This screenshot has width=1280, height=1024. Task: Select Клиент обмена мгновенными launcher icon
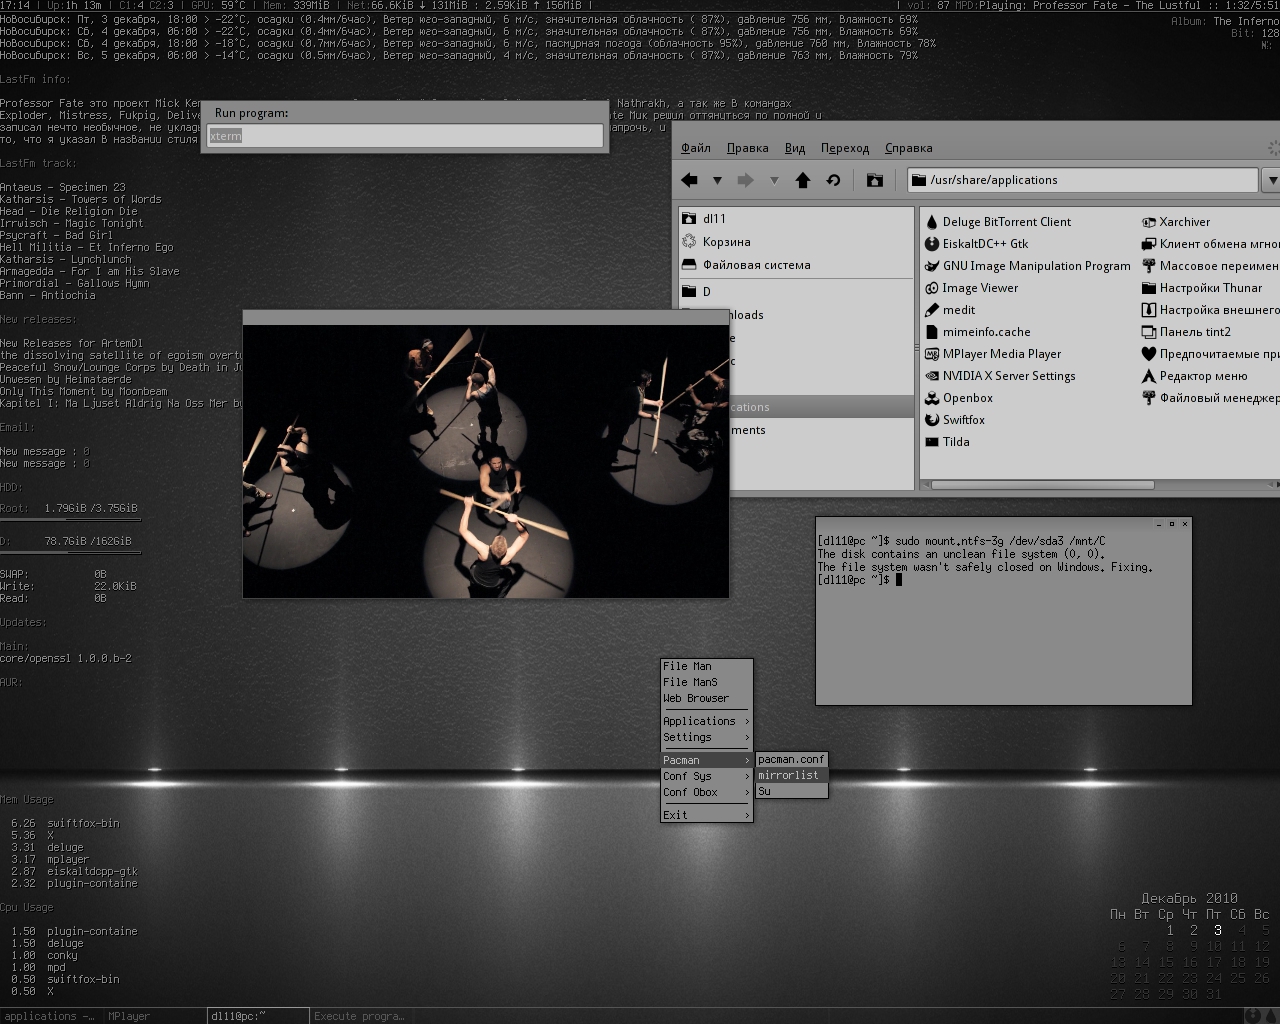1149,244
